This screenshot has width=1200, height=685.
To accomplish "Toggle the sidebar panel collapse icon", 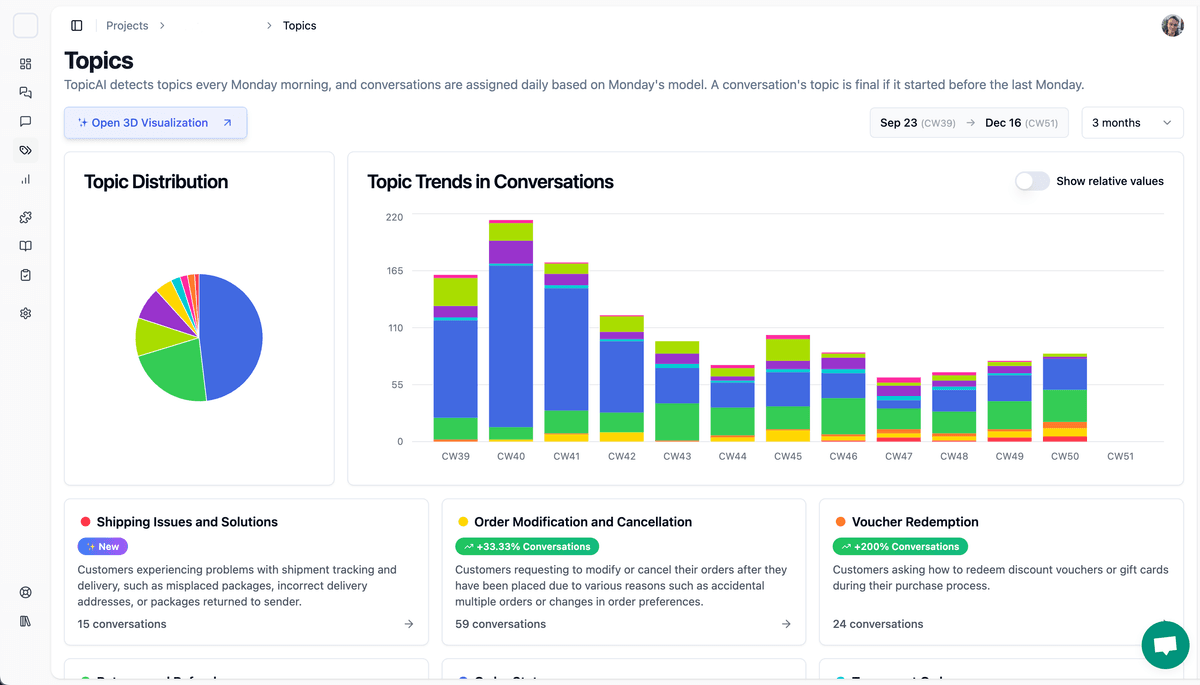I will pos(77,26).
